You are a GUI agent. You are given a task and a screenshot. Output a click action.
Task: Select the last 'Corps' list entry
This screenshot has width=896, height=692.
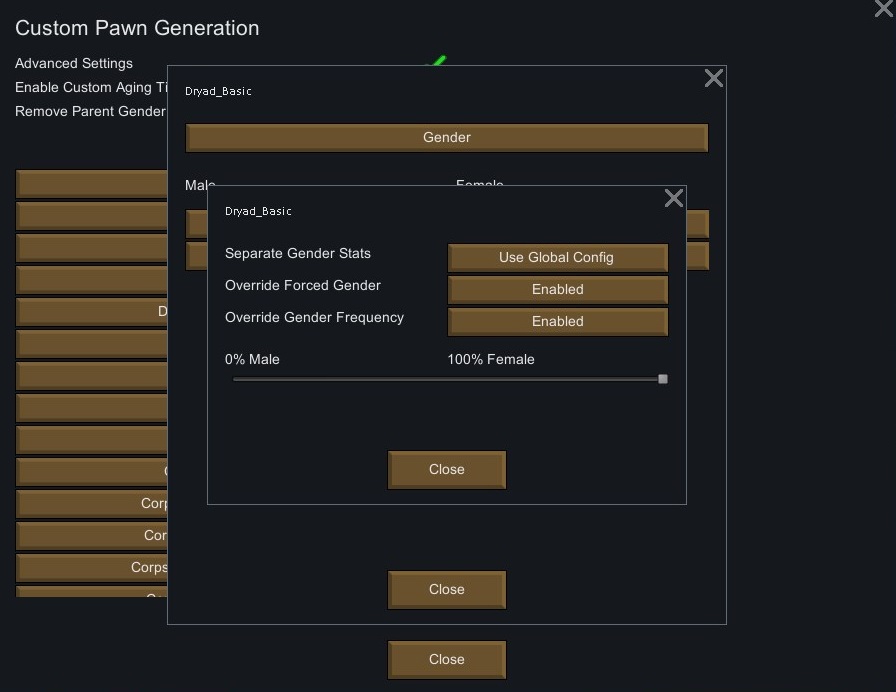pos(91,567)
